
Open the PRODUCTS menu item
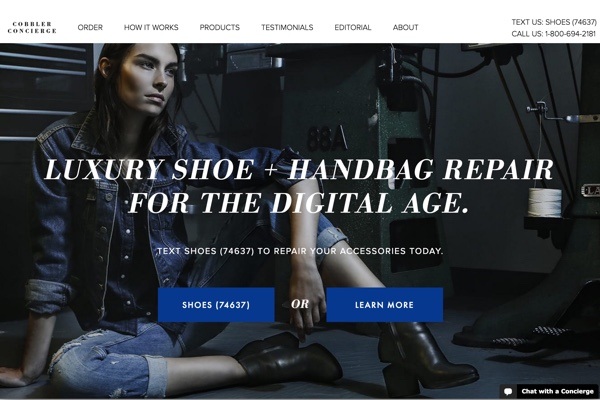[x=220, y=28]
